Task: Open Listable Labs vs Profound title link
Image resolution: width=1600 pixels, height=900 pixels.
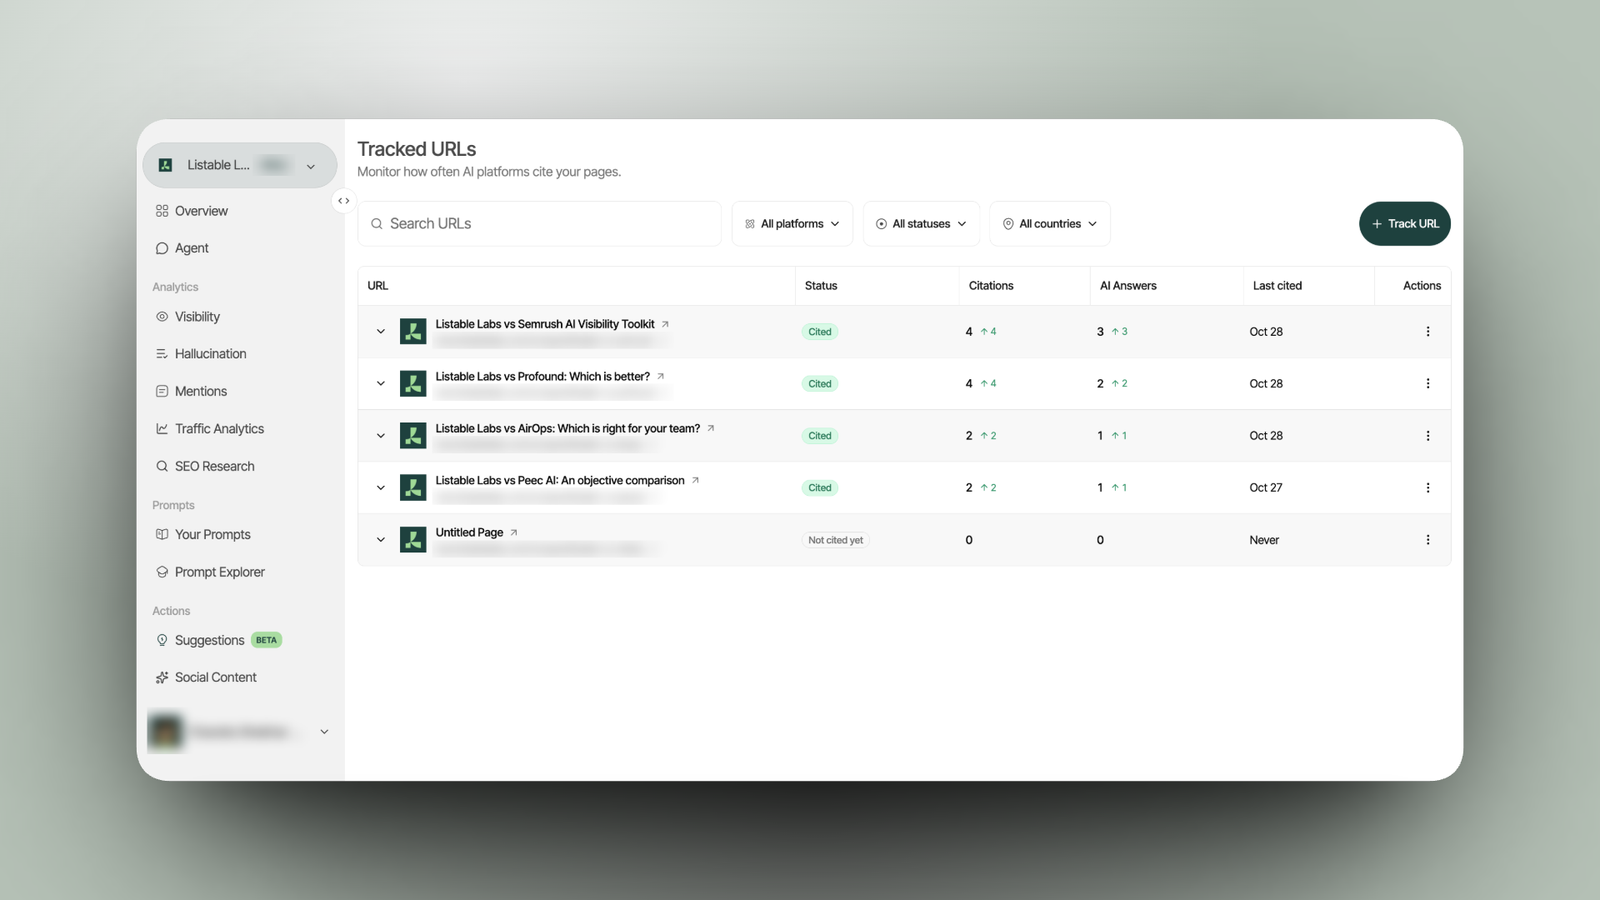Action: tap(542, 376)
